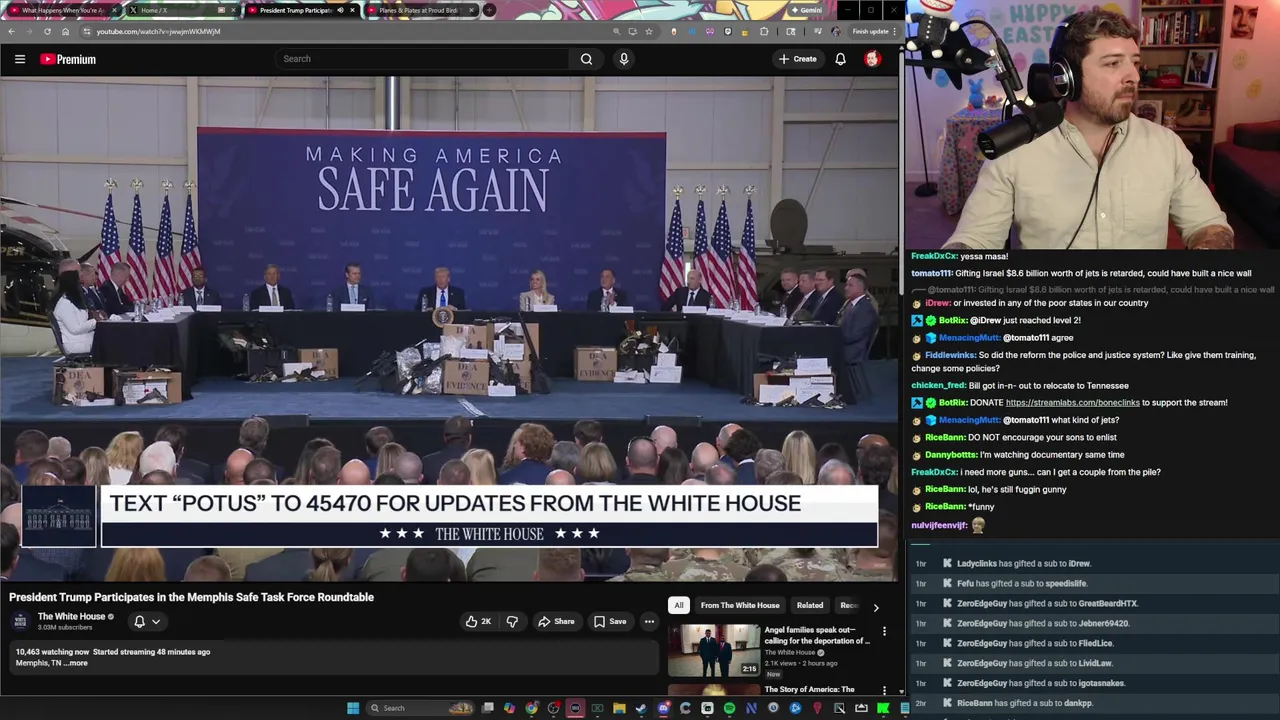Select the Related filter chip
This screenshot has width=1280, height=720.
click(x=810, y=605)
